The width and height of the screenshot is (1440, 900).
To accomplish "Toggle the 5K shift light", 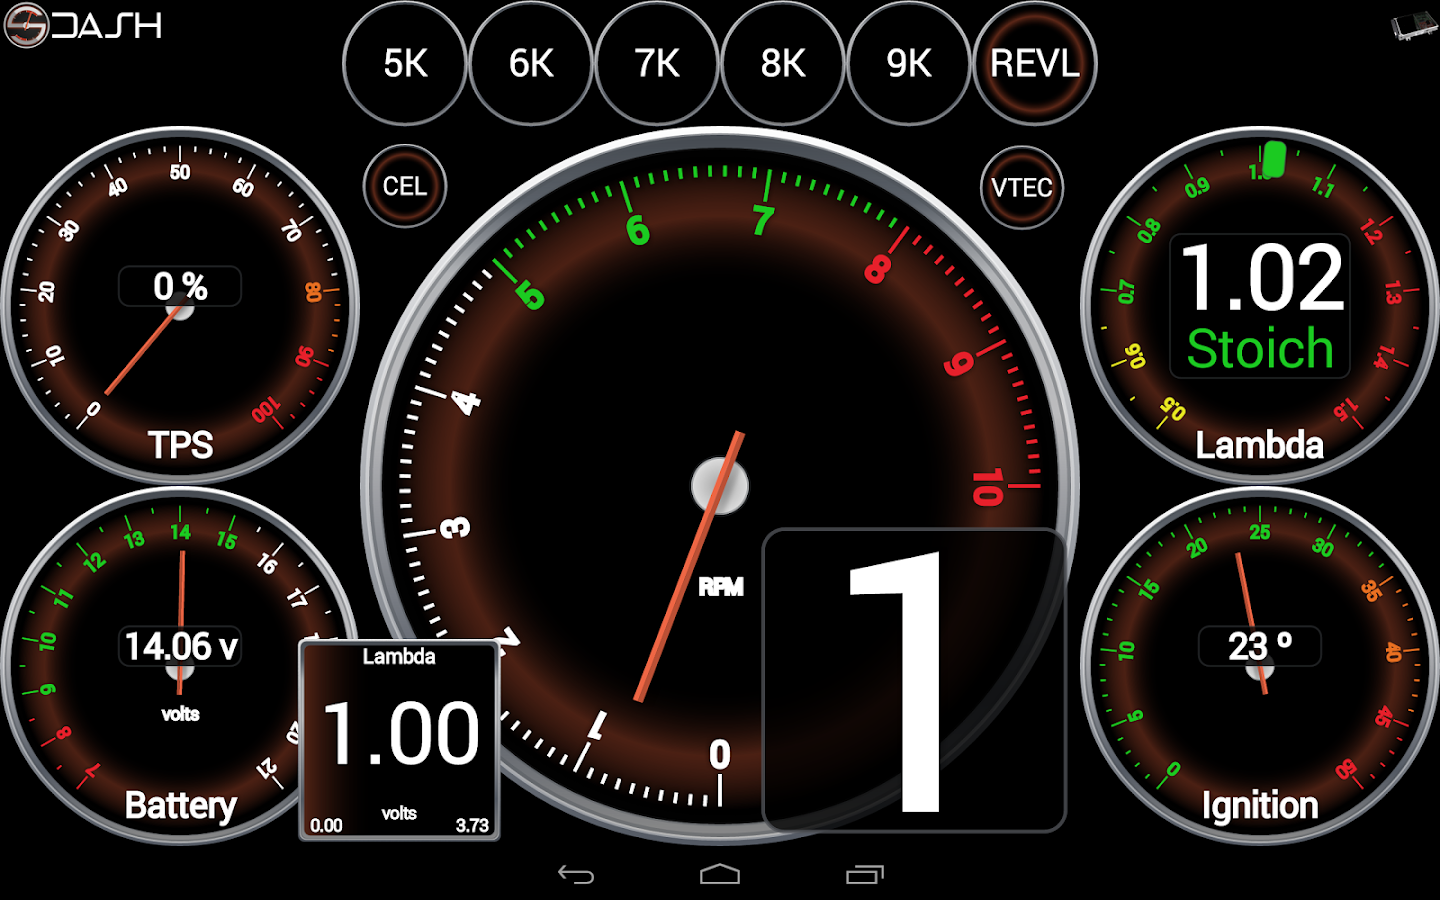I will coord(404,64).
